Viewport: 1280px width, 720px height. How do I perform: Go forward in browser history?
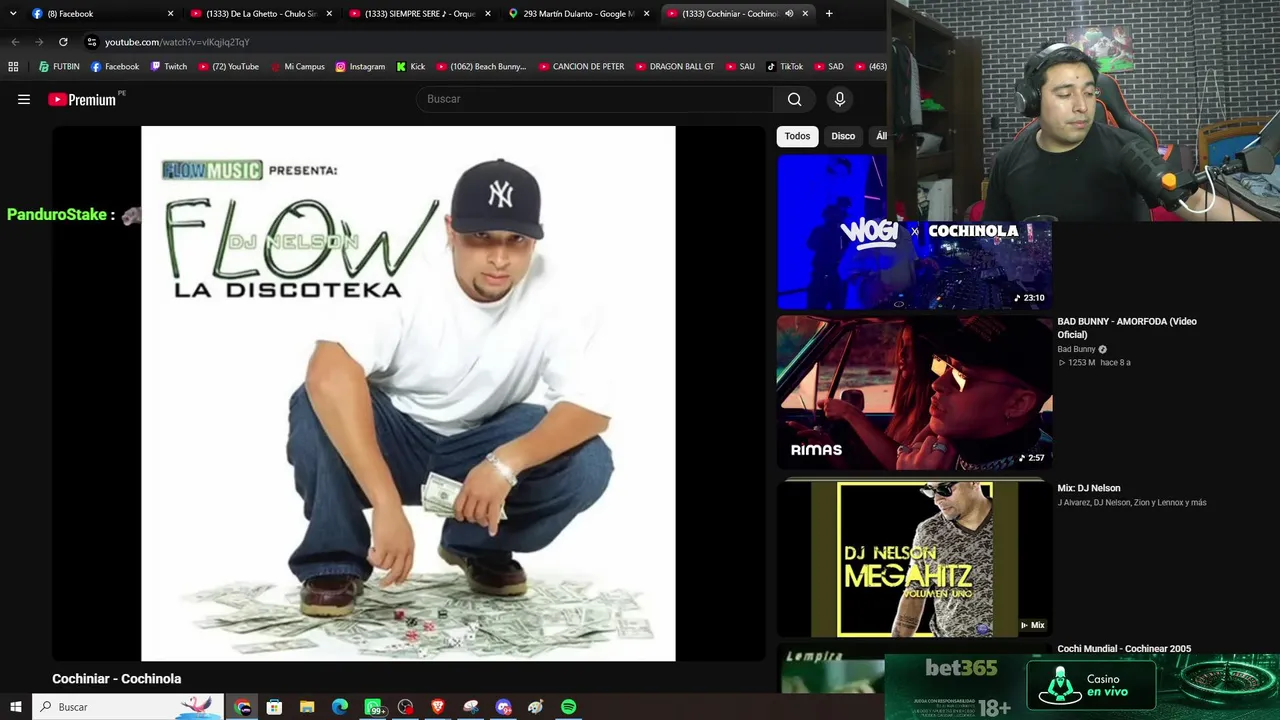39,42
